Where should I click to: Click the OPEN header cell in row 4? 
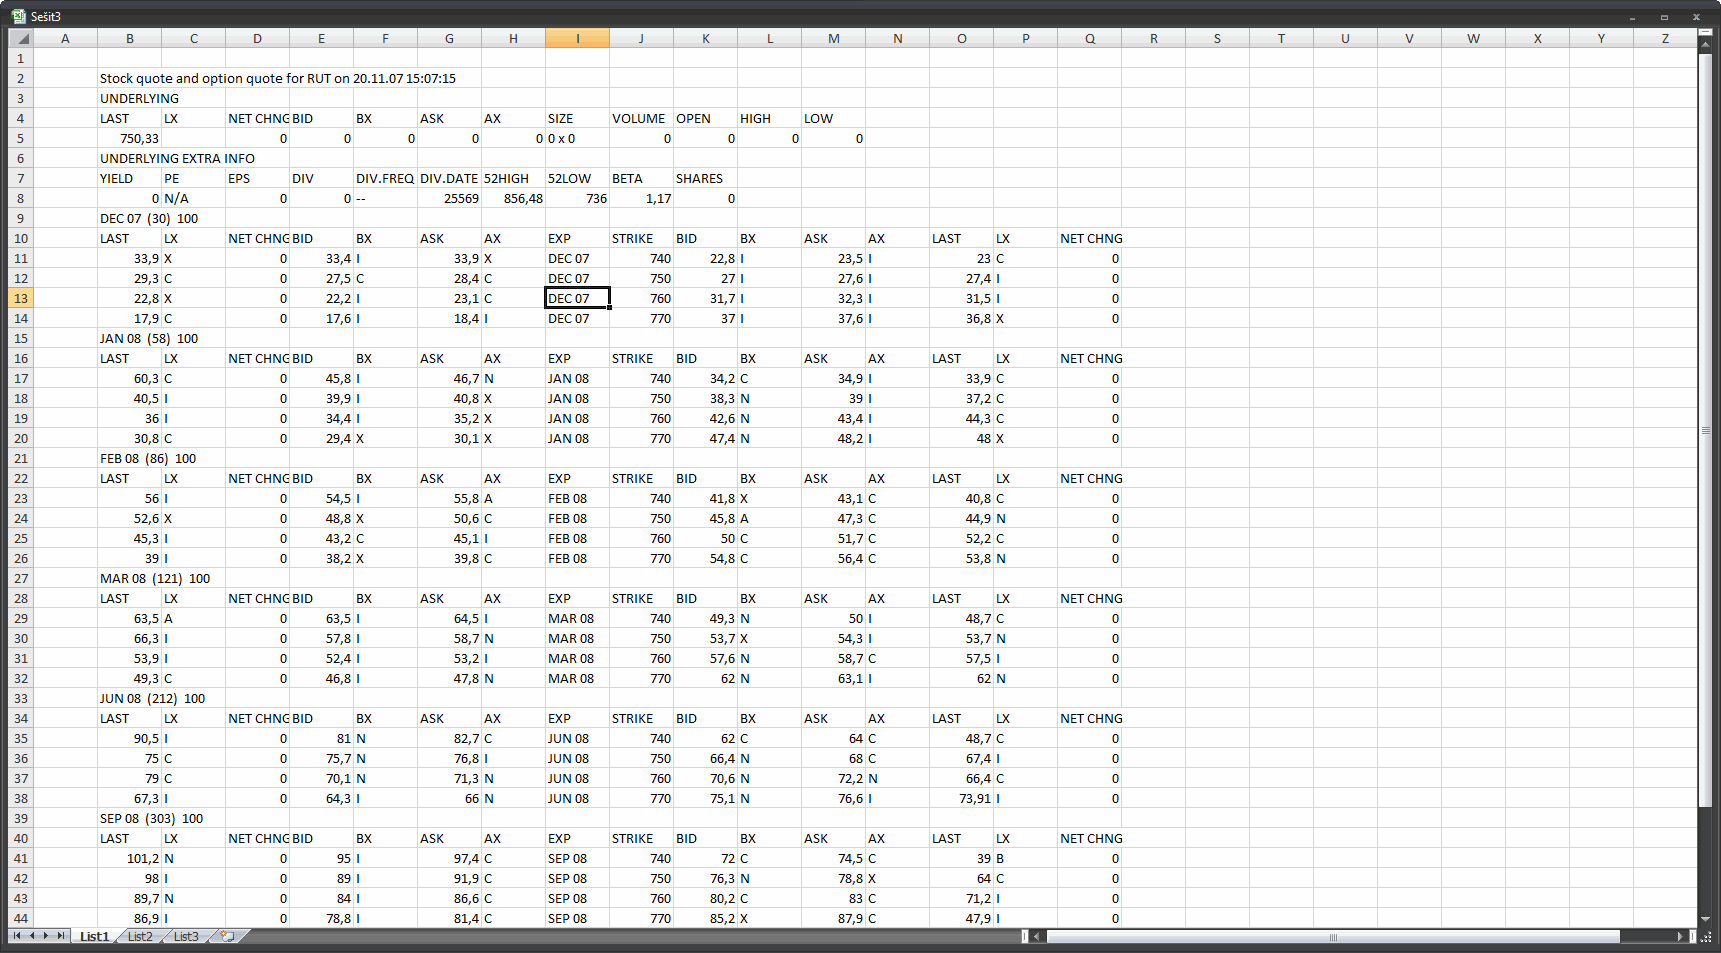[706, 118]
